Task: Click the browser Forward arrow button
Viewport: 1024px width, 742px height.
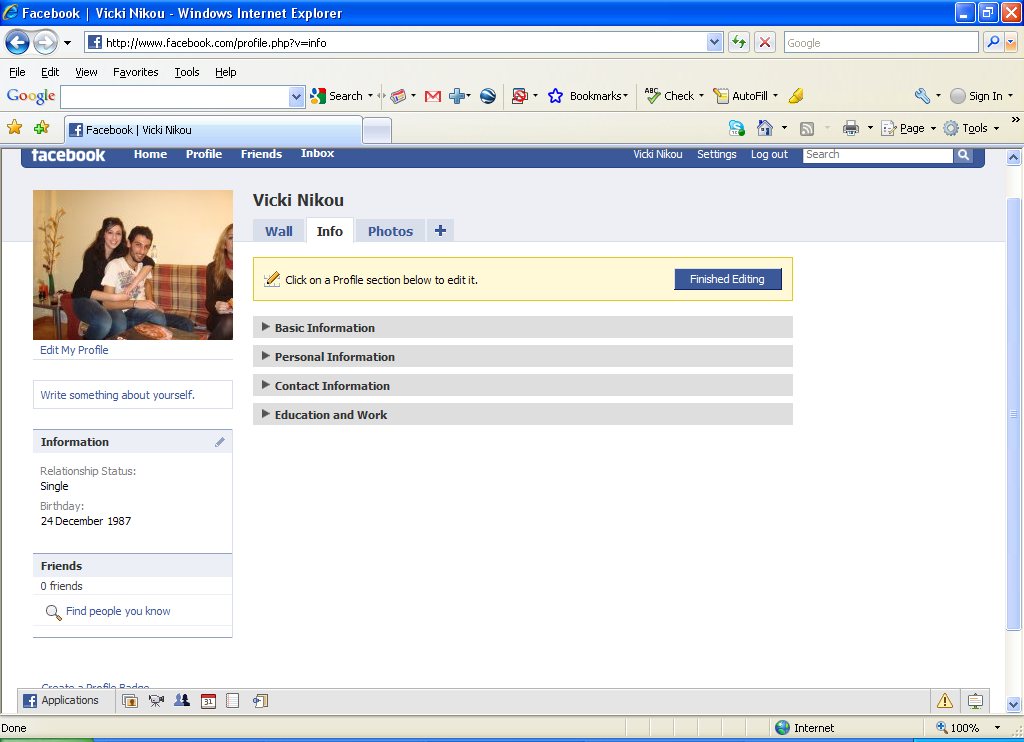Action: coord(45,43)
